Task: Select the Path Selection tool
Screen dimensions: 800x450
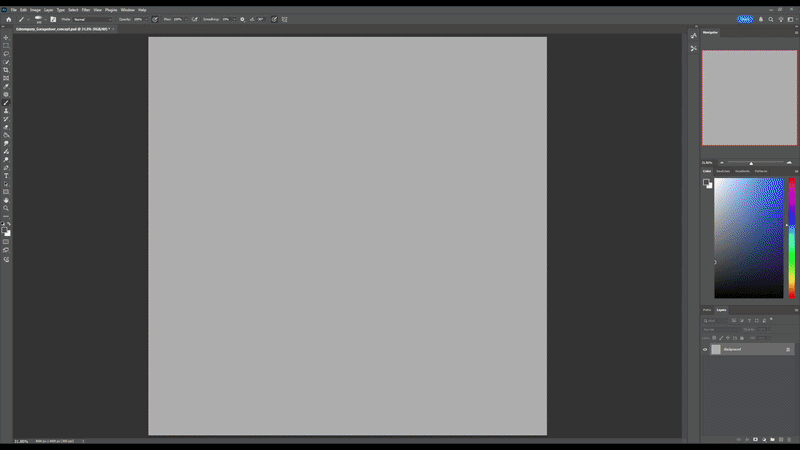Action: tap(6, 184)
